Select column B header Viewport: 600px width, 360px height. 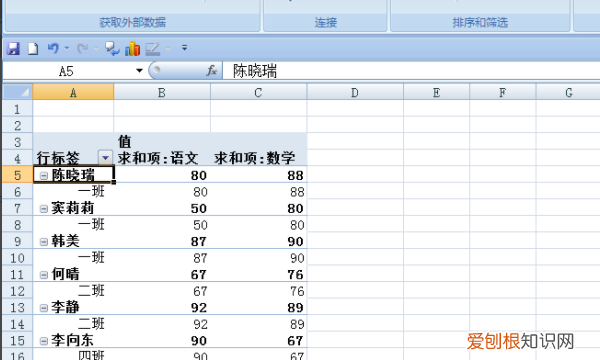[162, 92]
